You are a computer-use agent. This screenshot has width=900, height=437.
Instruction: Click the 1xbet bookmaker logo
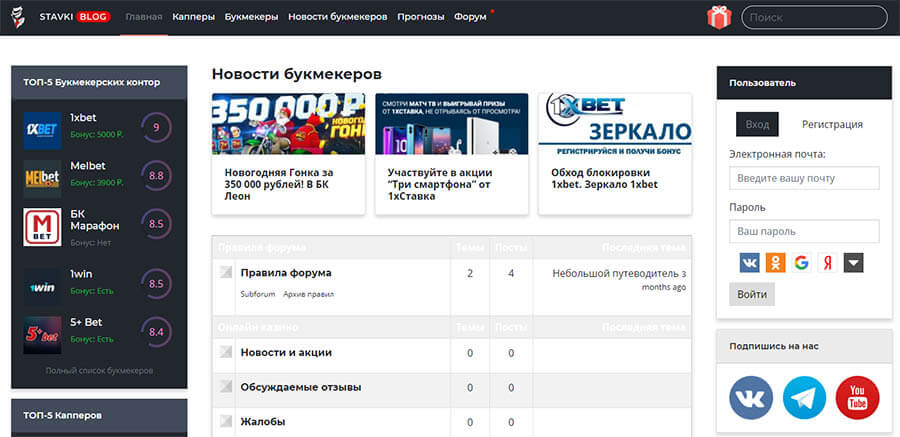(x=42, y=130)
